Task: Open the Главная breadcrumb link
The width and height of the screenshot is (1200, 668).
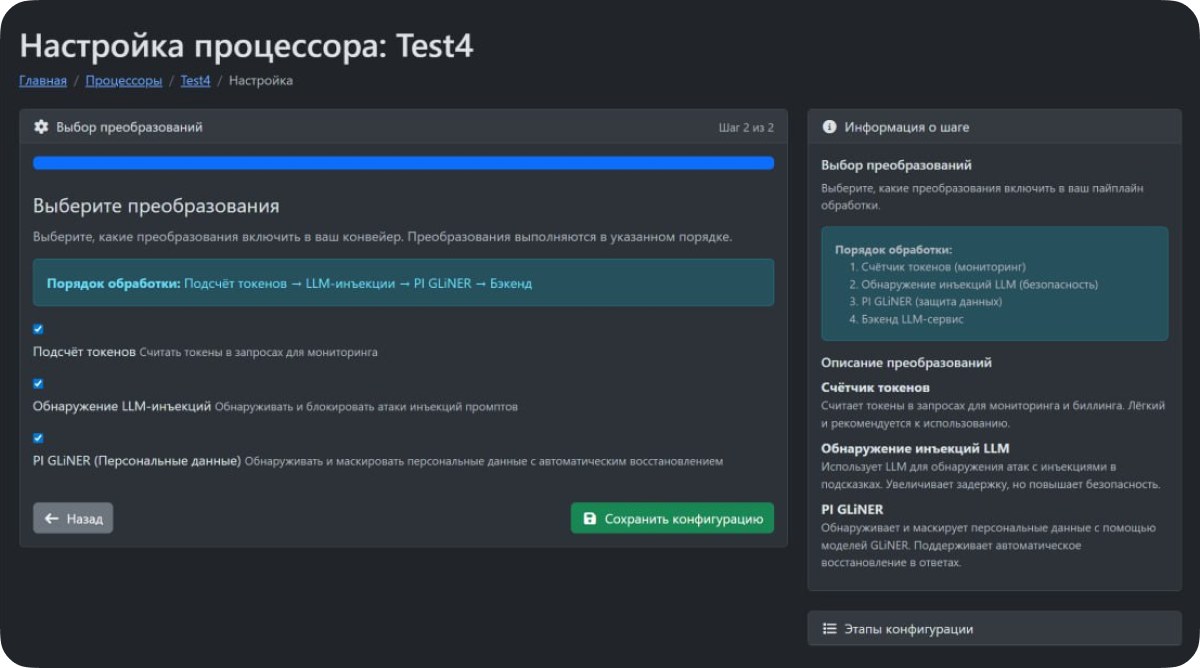Action: pyautogui.click(x=43, y=81)
